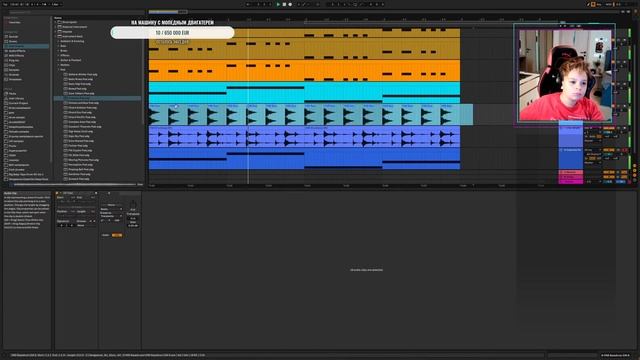Click the round Record transport button

(x=290, y=4)
